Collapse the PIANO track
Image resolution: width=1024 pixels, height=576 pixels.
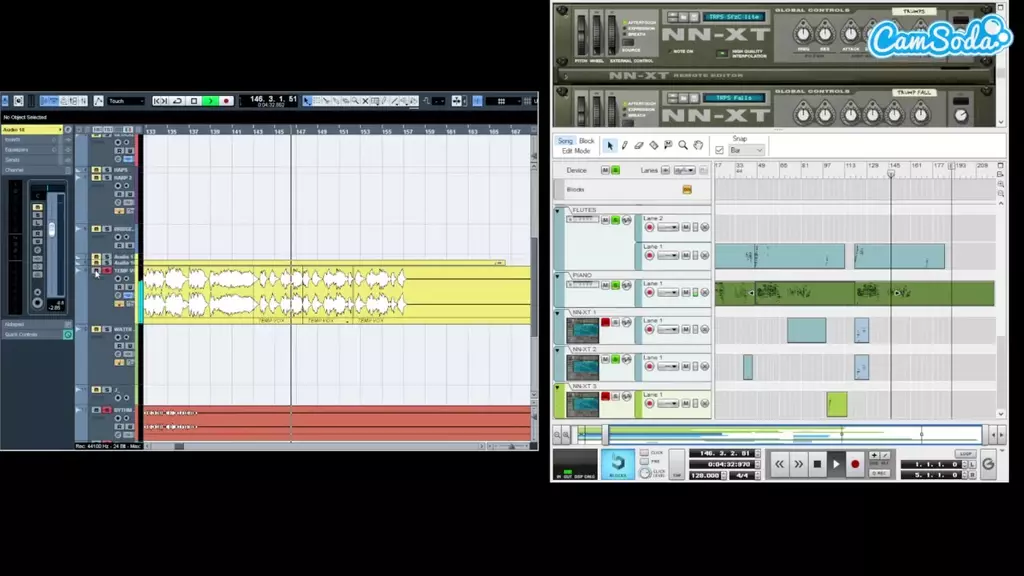tap(558, 276)
